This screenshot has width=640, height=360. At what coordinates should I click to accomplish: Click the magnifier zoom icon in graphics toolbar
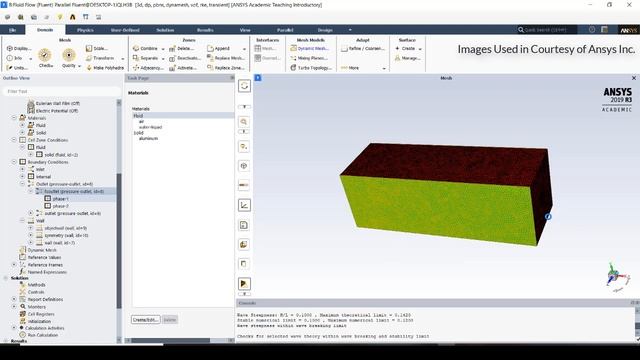(x=244, y=122)
